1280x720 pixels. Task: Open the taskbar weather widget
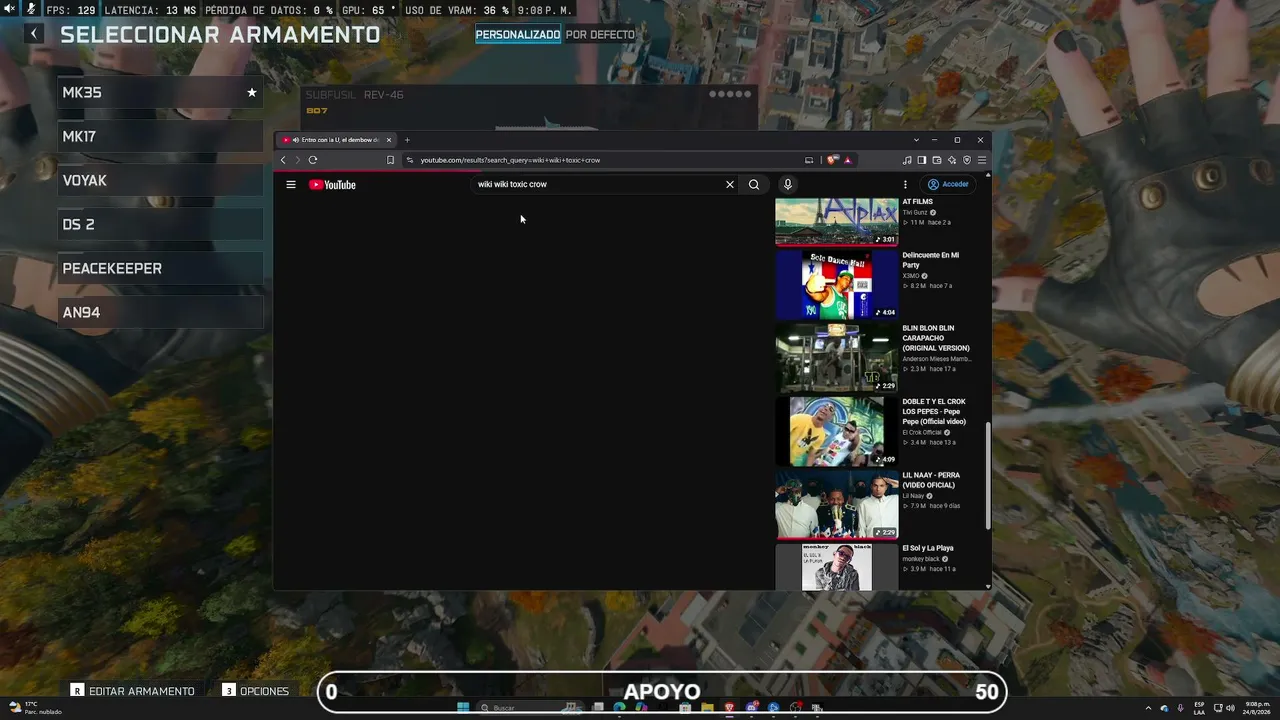[34, 708]
